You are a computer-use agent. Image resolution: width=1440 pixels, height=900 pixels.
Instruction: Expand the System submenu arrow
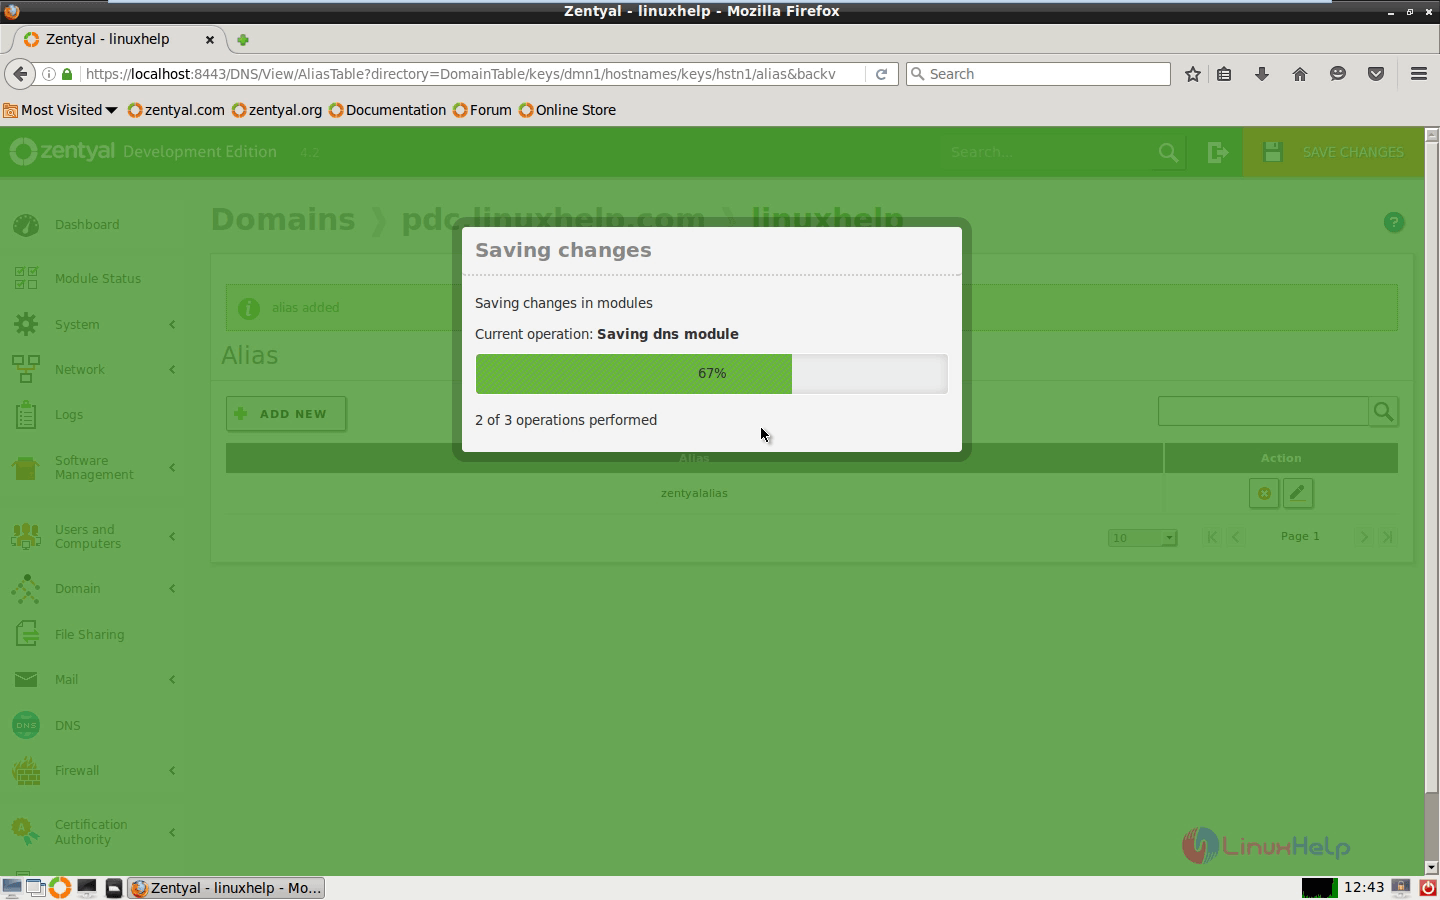click(x=172, y=325)
